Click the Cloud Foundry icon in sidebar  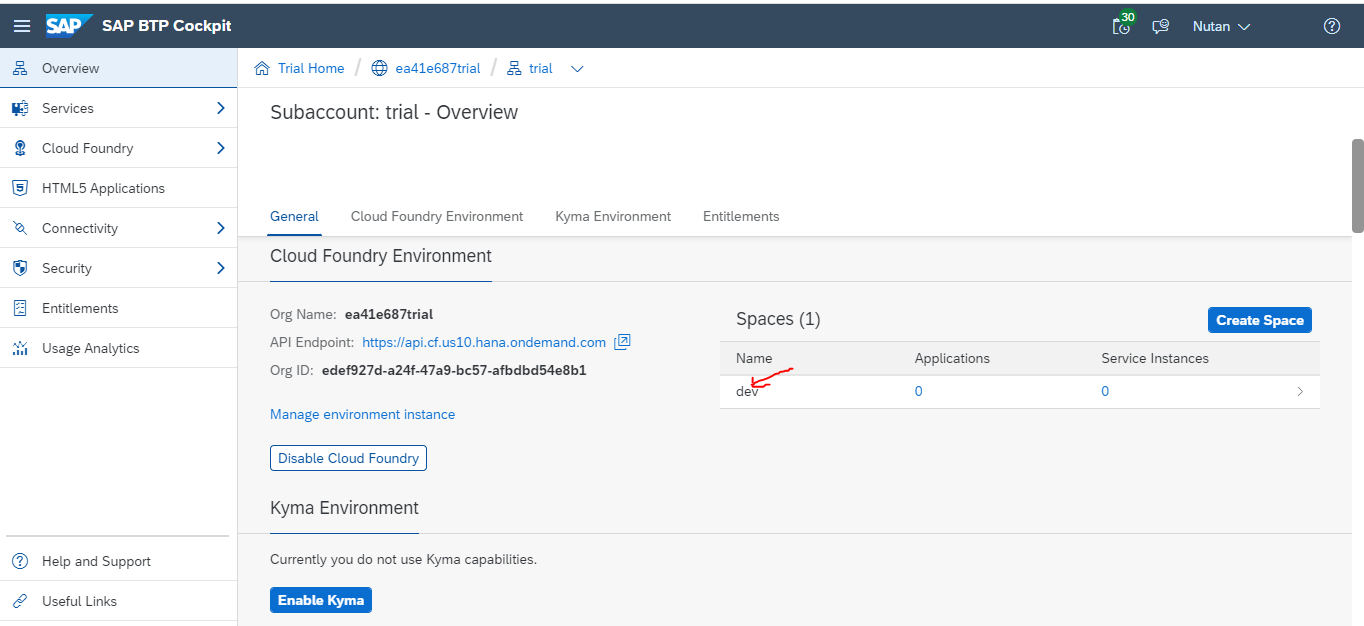click(20, 148)
